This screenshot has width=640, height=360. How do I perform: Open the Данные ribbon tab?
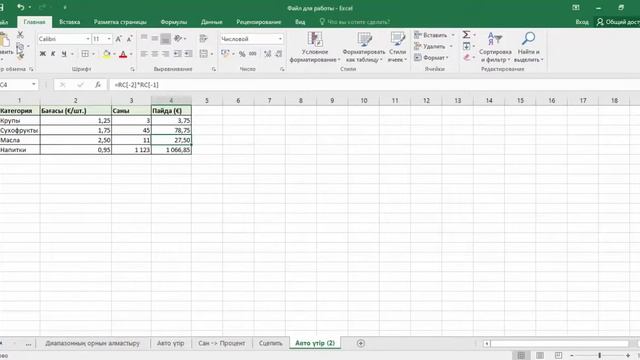(x=211, y=22)
